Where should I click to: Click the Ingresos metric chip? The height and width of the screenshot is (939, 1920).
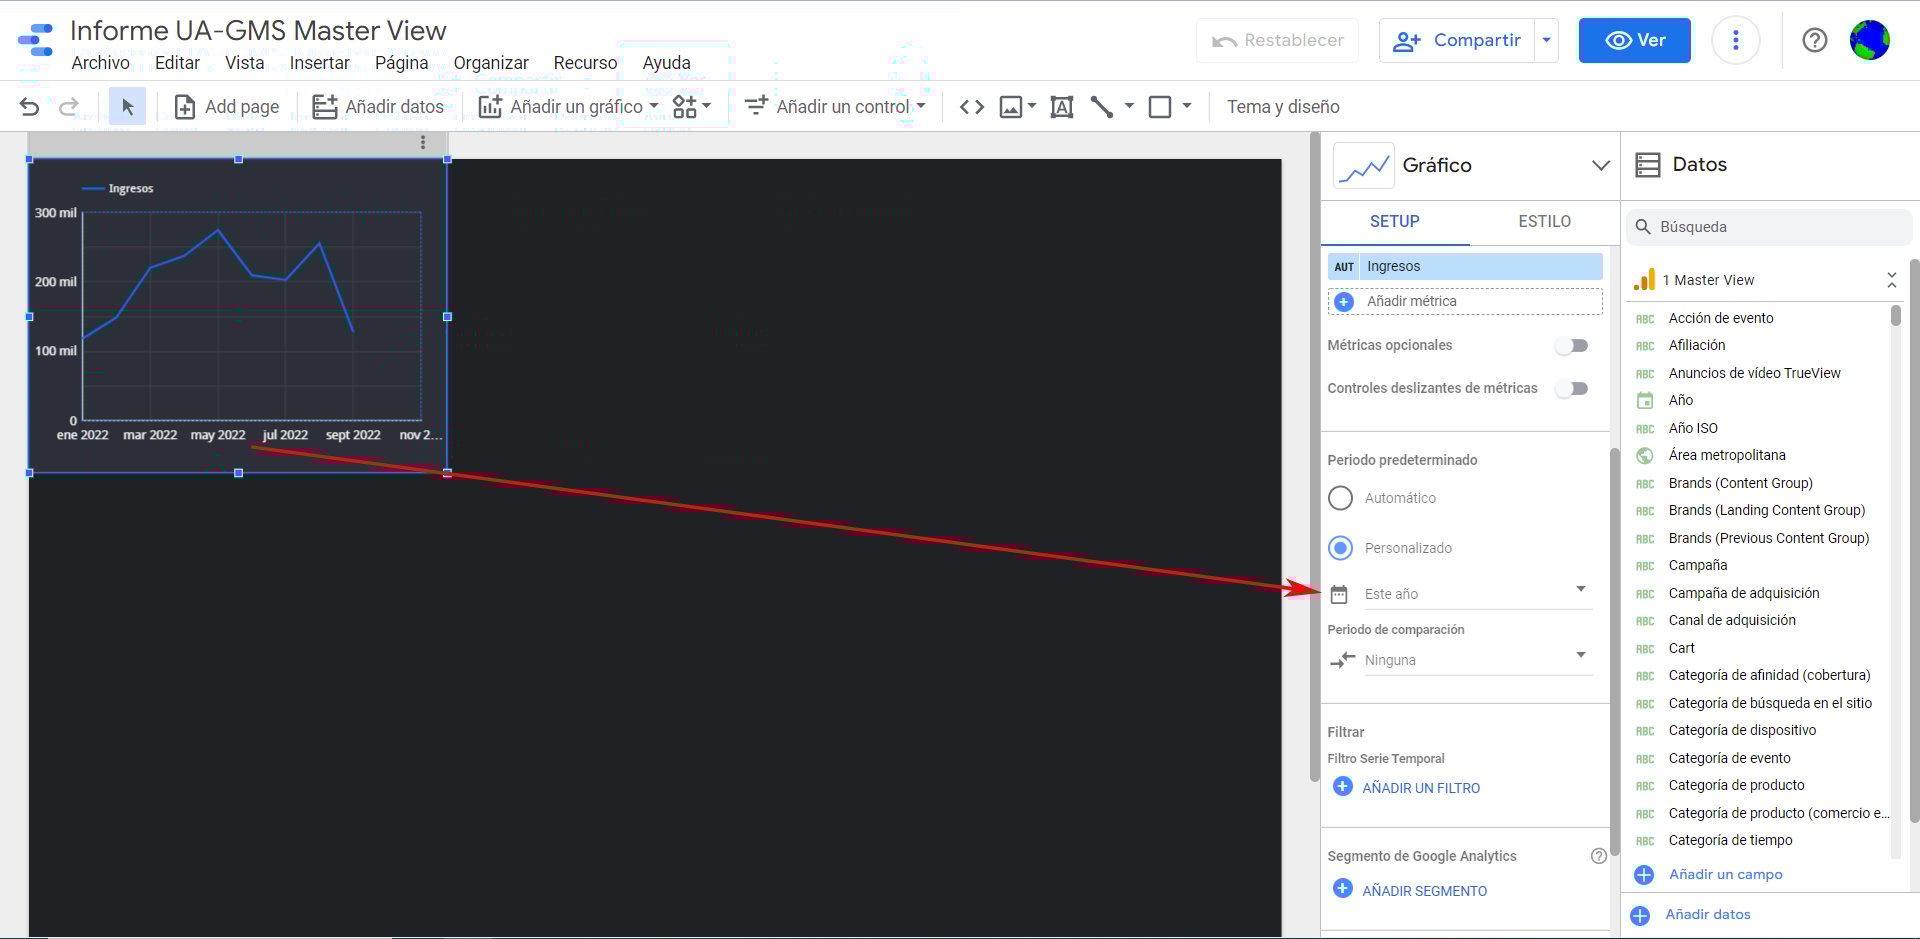tap(1465, 266)
